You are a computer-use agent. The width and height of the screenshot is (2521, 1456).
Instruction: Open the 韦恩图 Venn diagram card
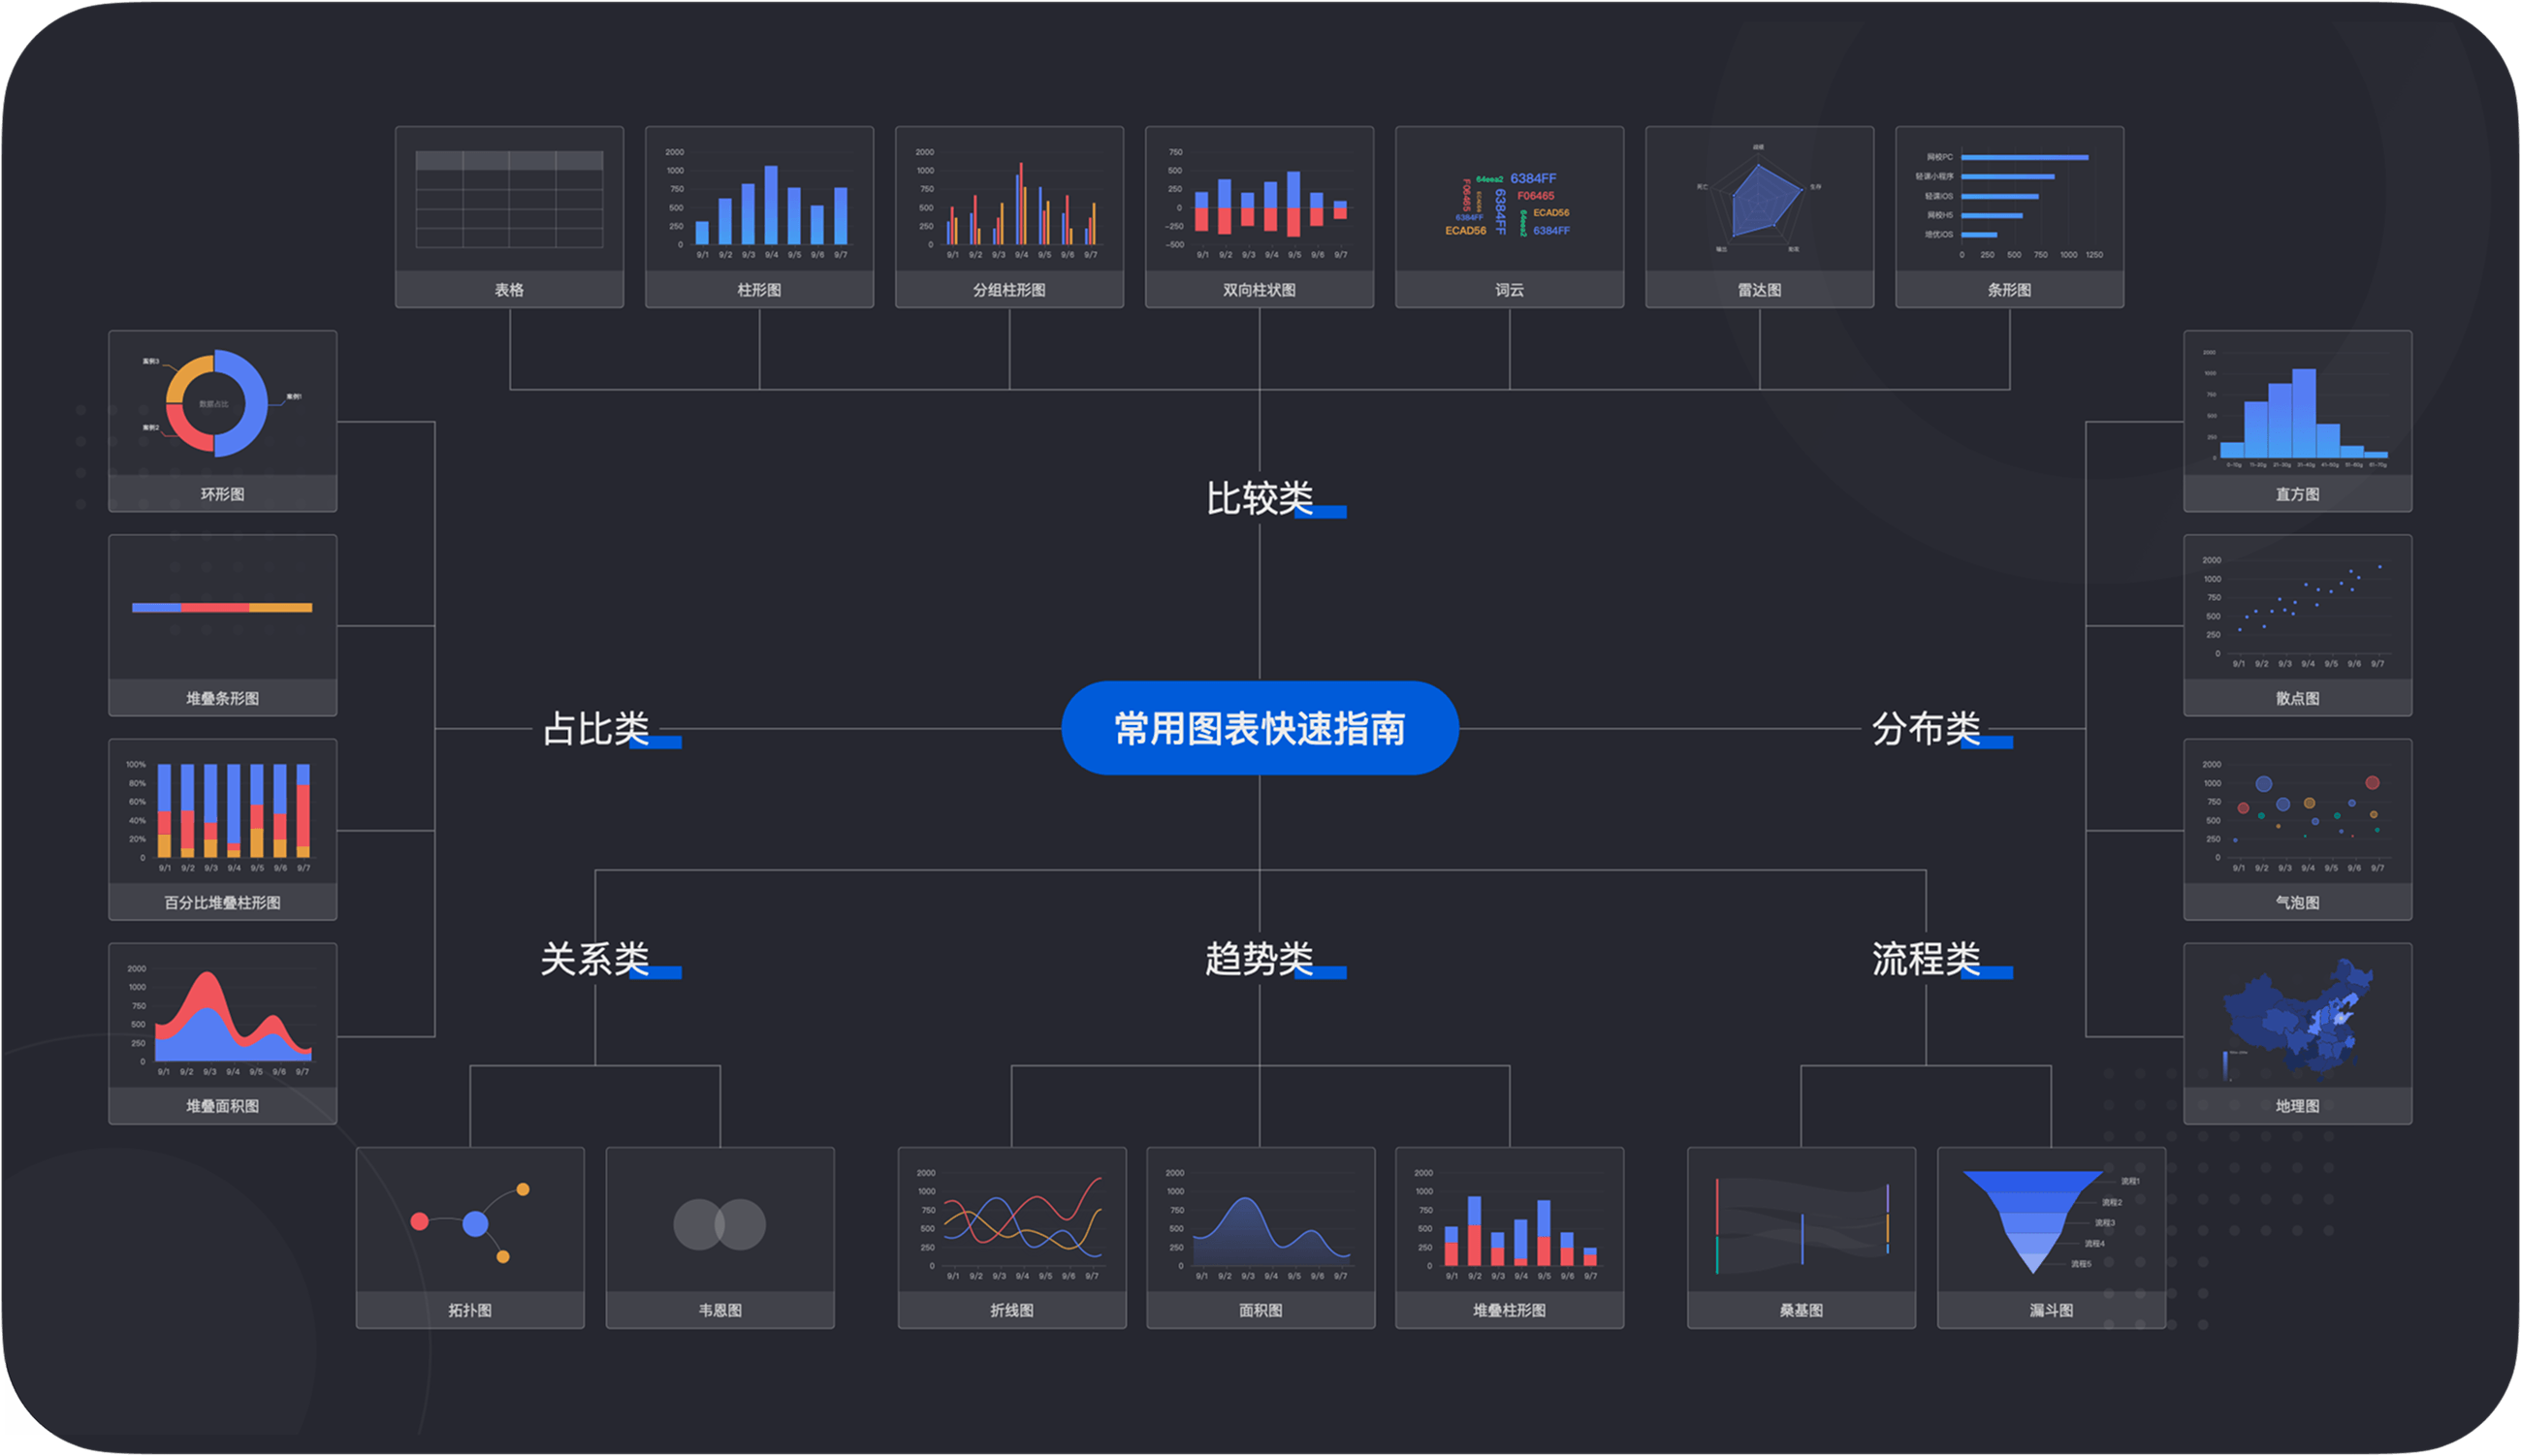pyautogui.click(x=720, y=1237)
